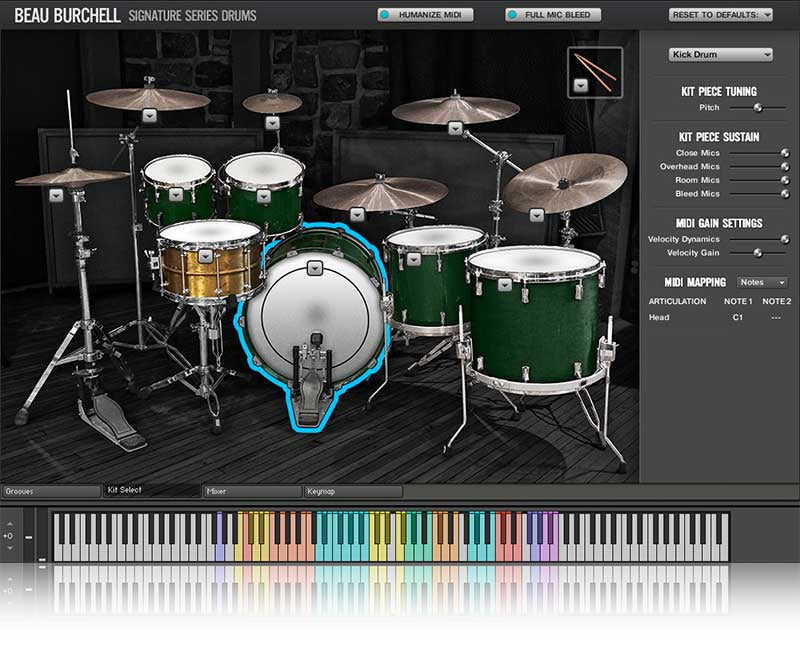
Task: Adjust the Velocity Dynamics slider
Action: 785,239
